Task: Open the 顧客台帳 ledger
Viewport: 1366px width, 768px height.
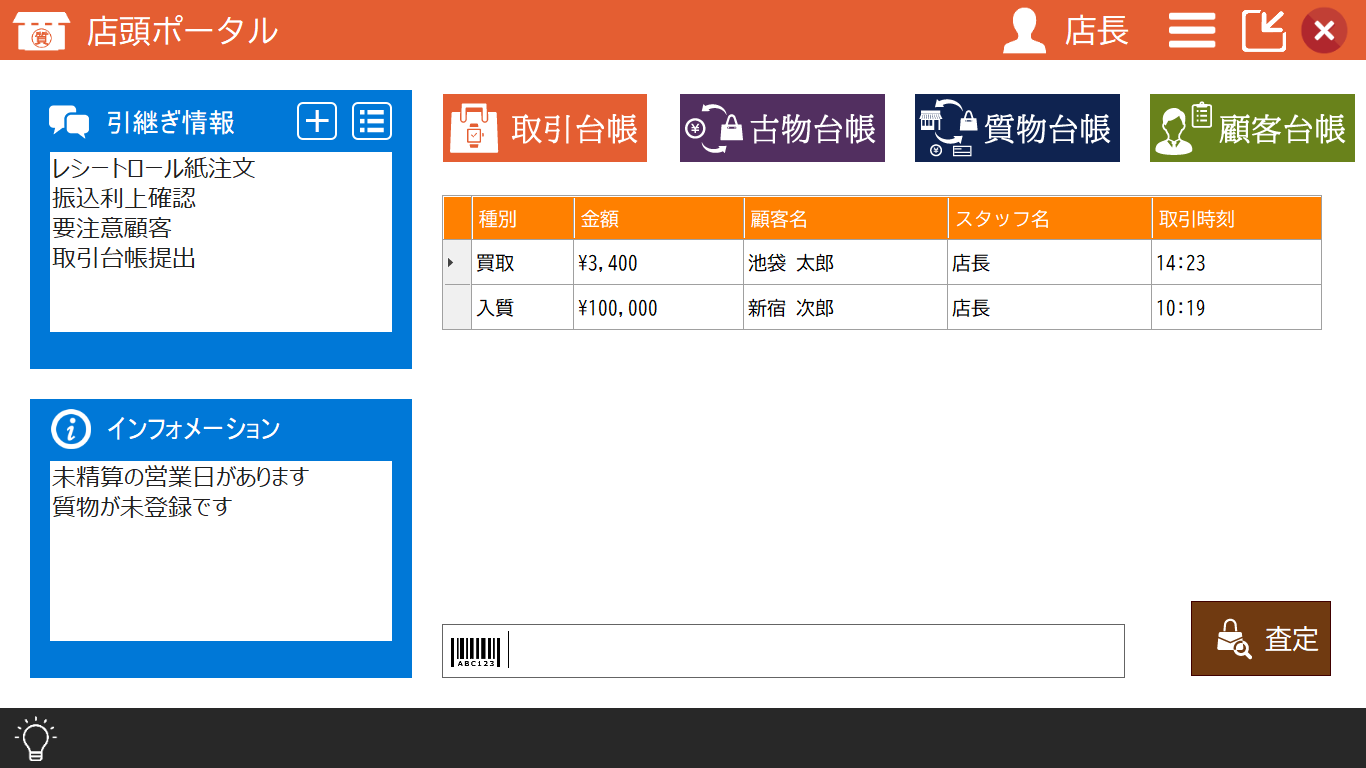Action: [1252, 128]
